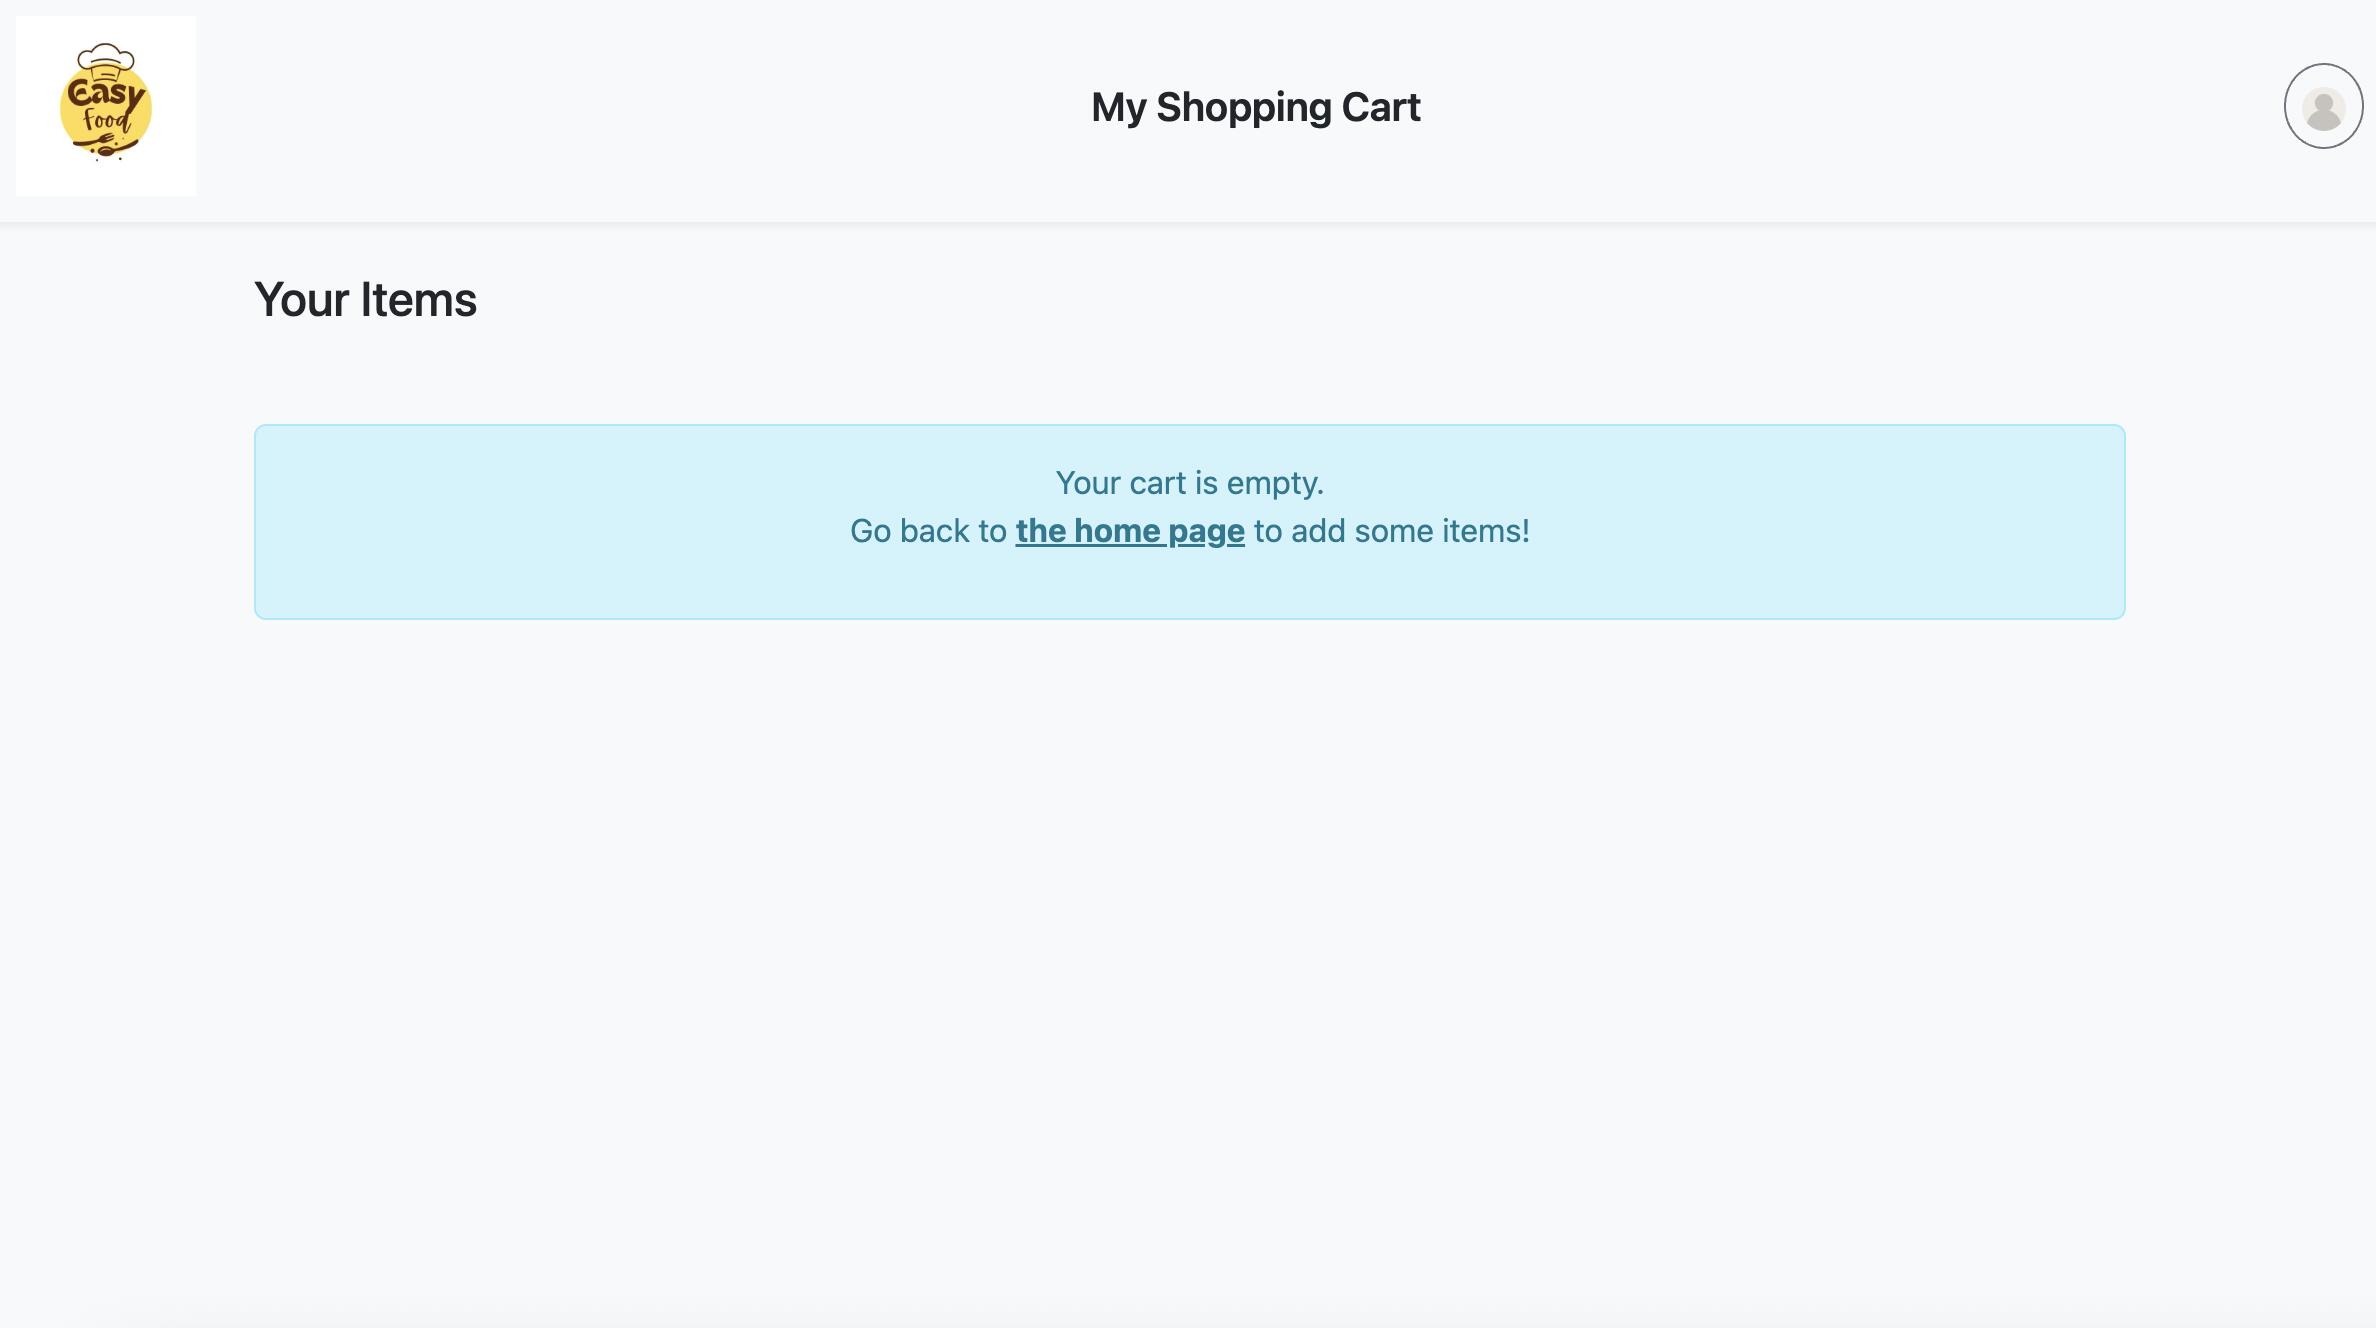This screenshot has height=1328, width=2376.
Task: Click the chef hat on the logo
Action: (x=105, y=59)
